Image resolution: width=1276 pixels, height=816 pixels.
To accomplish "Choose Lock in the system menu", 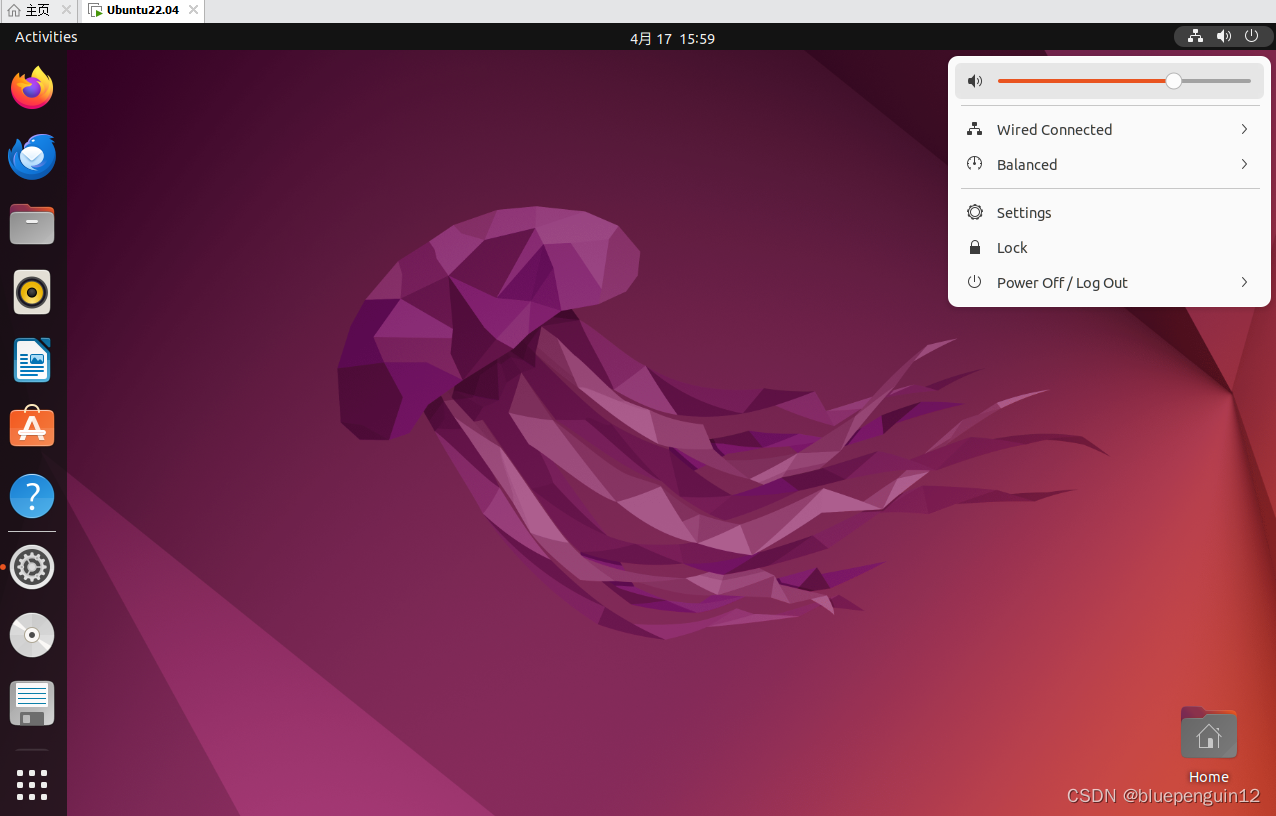I will (x=1109, y=247).
